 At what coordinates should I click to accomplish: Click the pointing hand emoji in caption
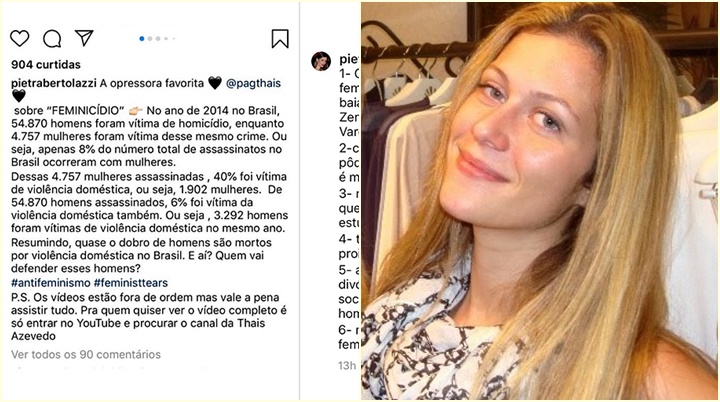click(x=135, y=111)
